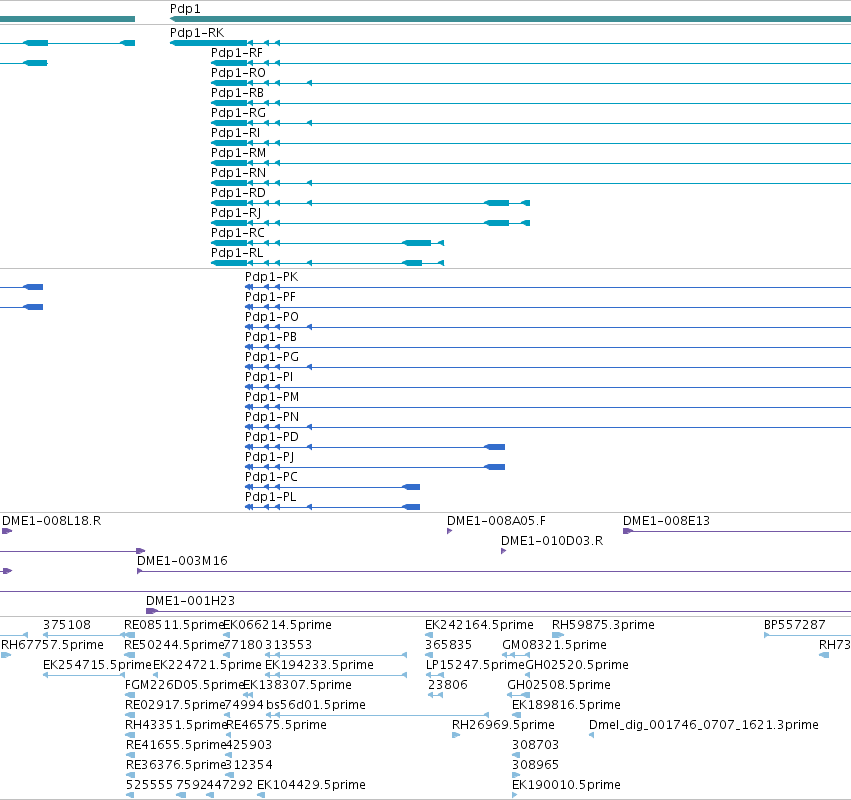Click the EK194233.5prime EST label
Image resolution: width=851 pixels, height=800 pixels.
point(319,665)
